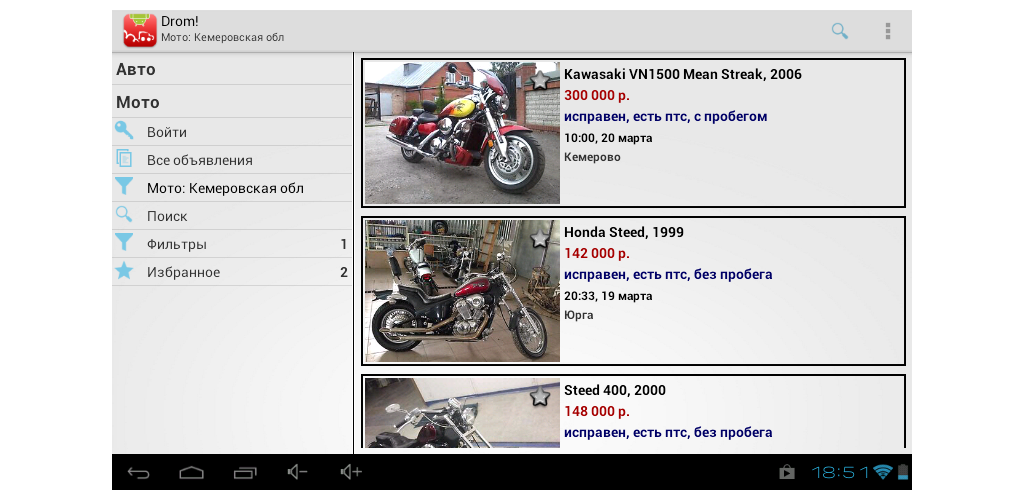
Task: Select the Авто section
Action: point(232,69)
